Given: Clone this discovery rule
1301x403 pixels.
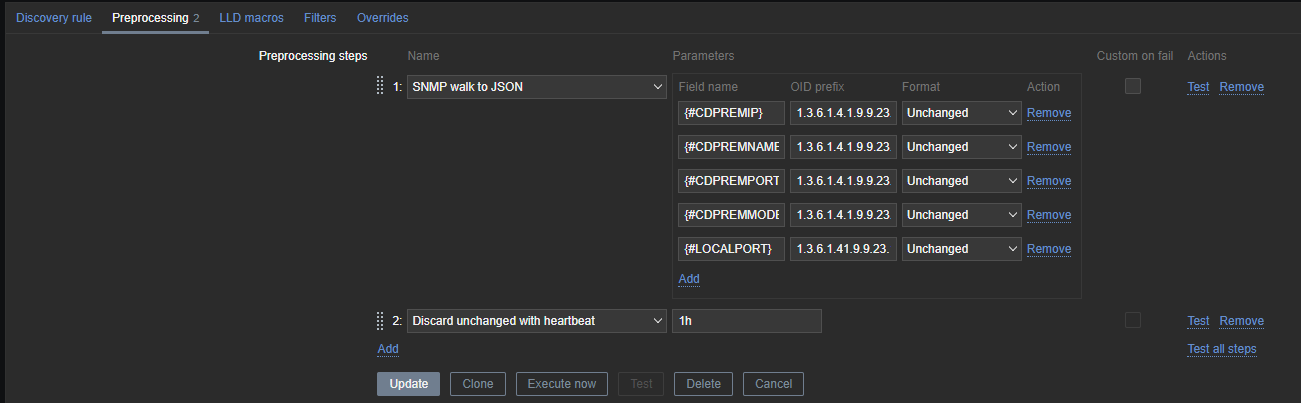Looking at the screenshot, I should point(477,384).
